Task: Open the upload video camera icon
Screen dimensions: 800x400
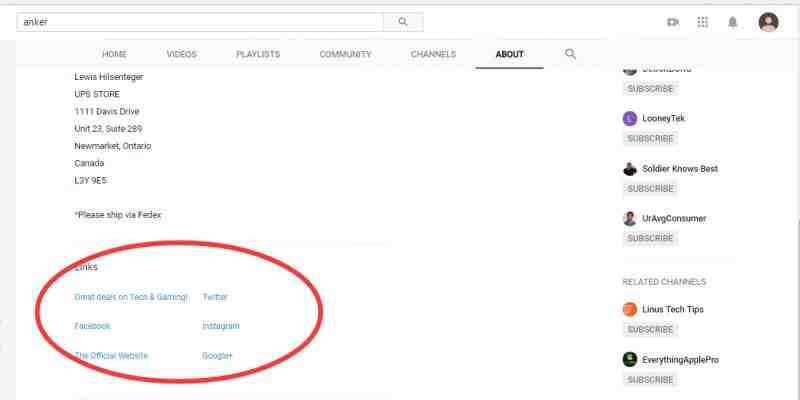Action: pos(673,22)
